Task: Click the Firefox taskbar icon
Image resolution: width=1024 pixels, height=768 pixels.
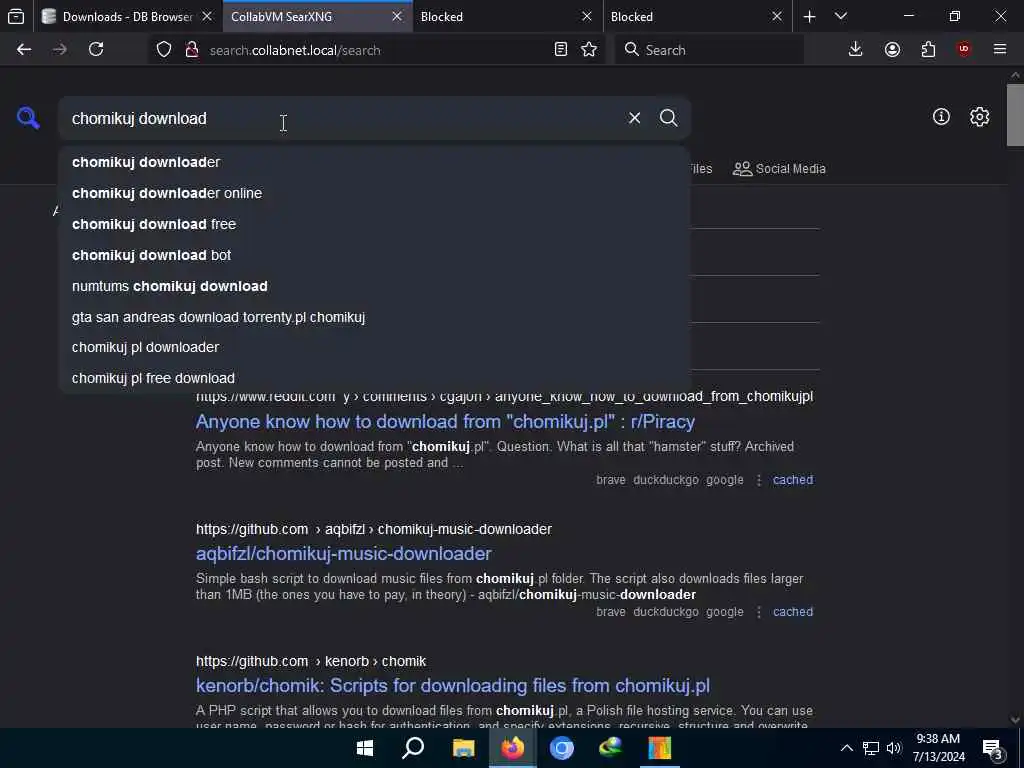Action: tap(513, 748)
